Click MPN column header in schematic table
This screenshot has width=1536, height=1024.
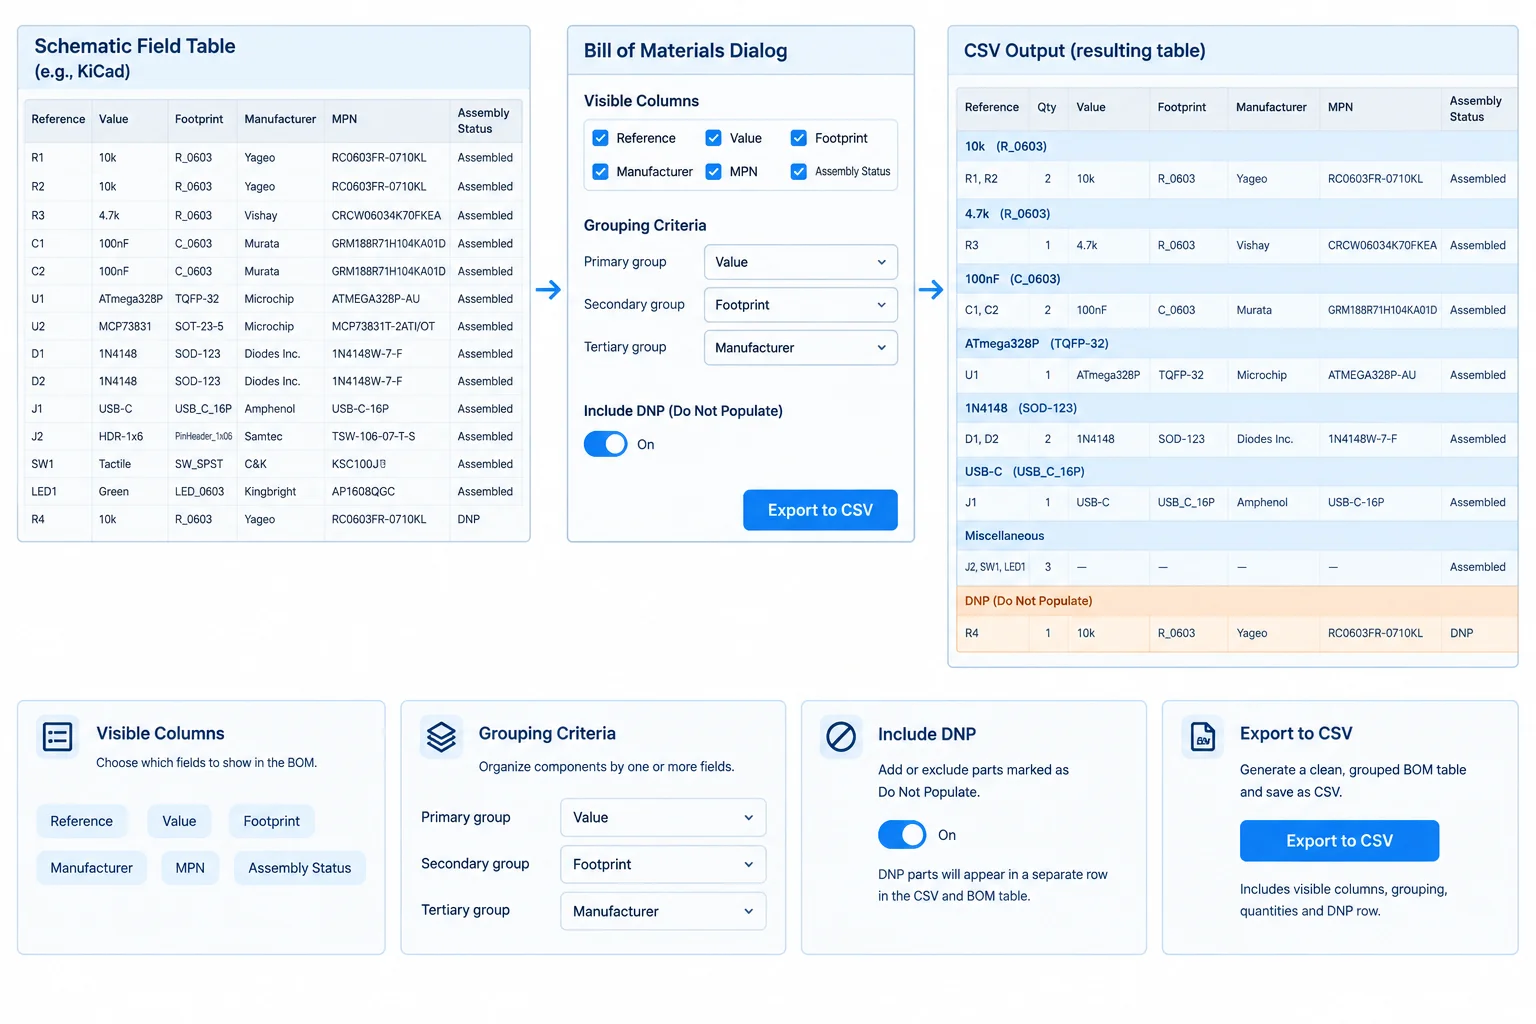coord(345,119)
